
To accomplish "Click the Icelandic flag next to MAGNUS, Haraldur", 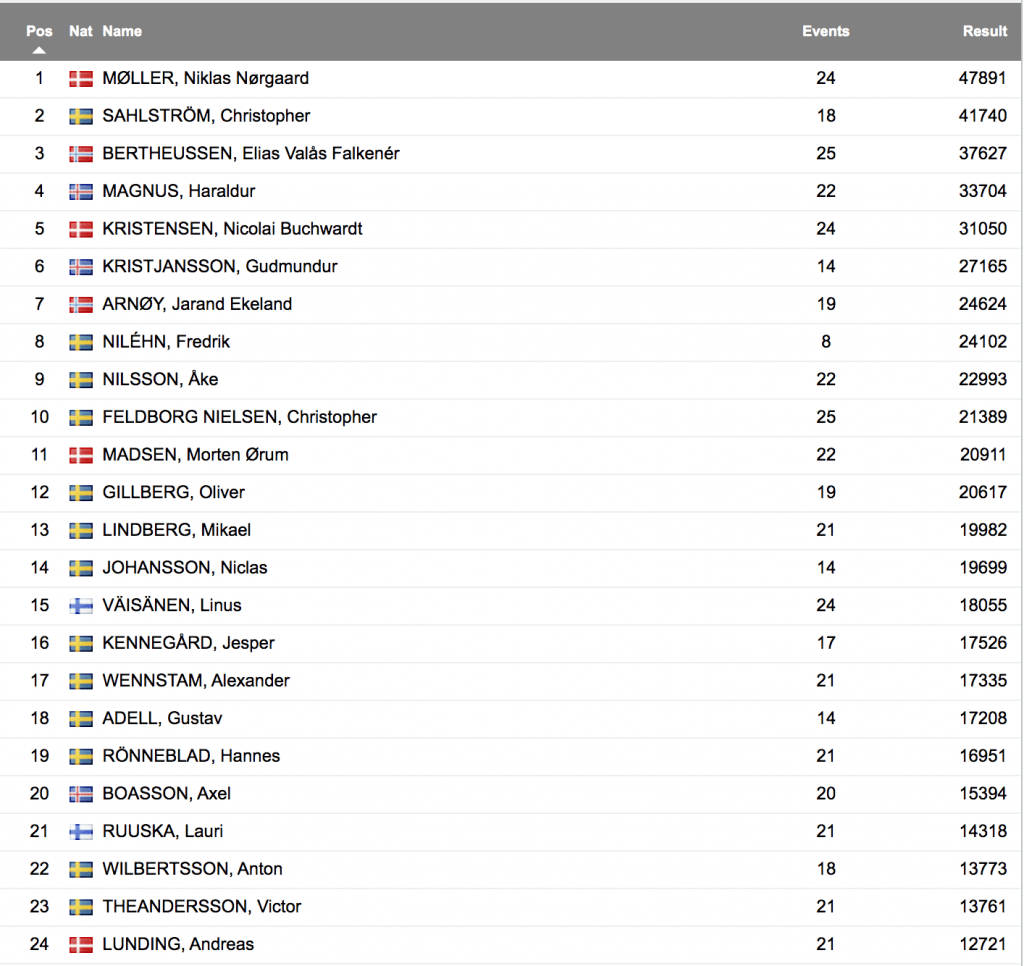I will click(81, 192).
